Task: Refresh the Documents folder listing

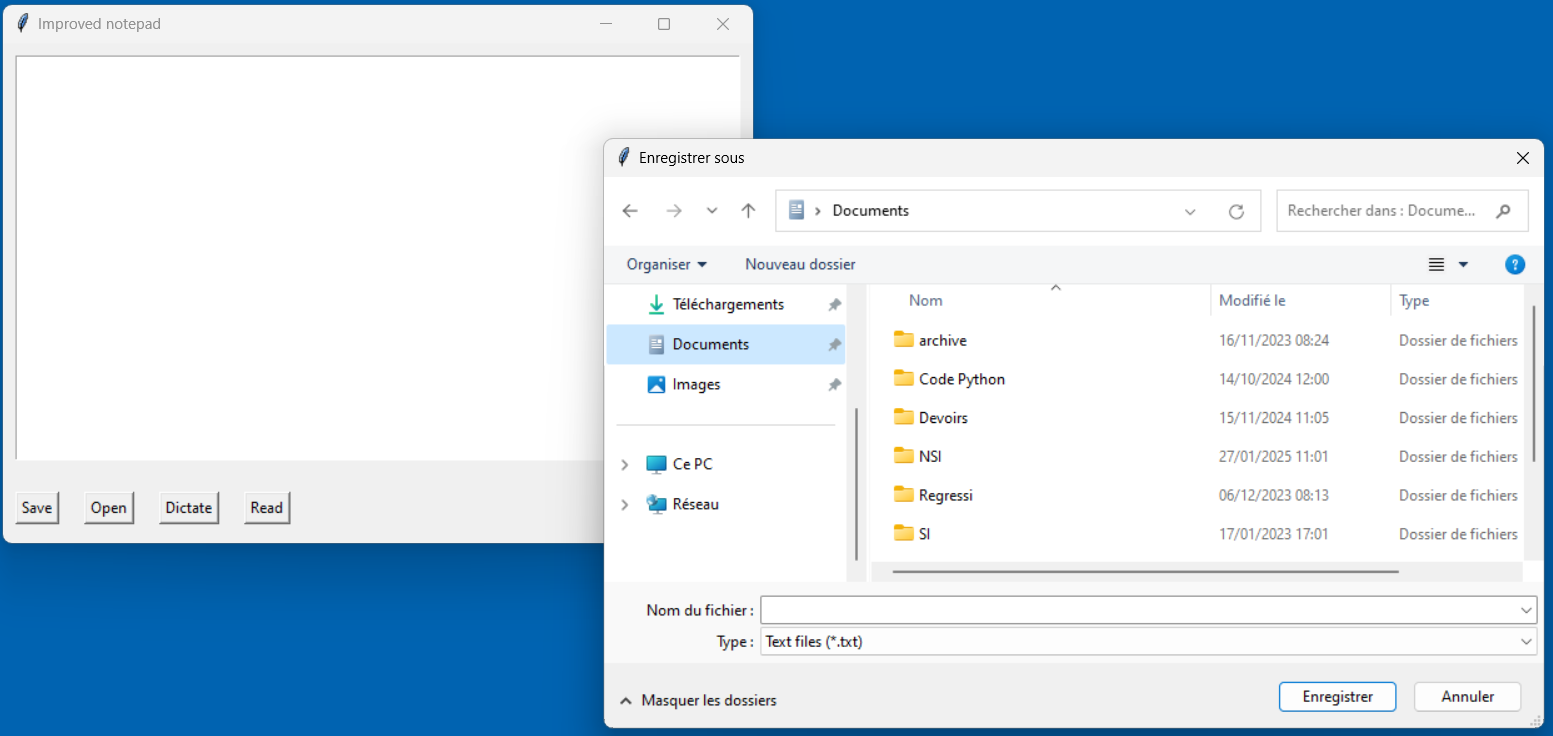Action: click(1236, 211)
